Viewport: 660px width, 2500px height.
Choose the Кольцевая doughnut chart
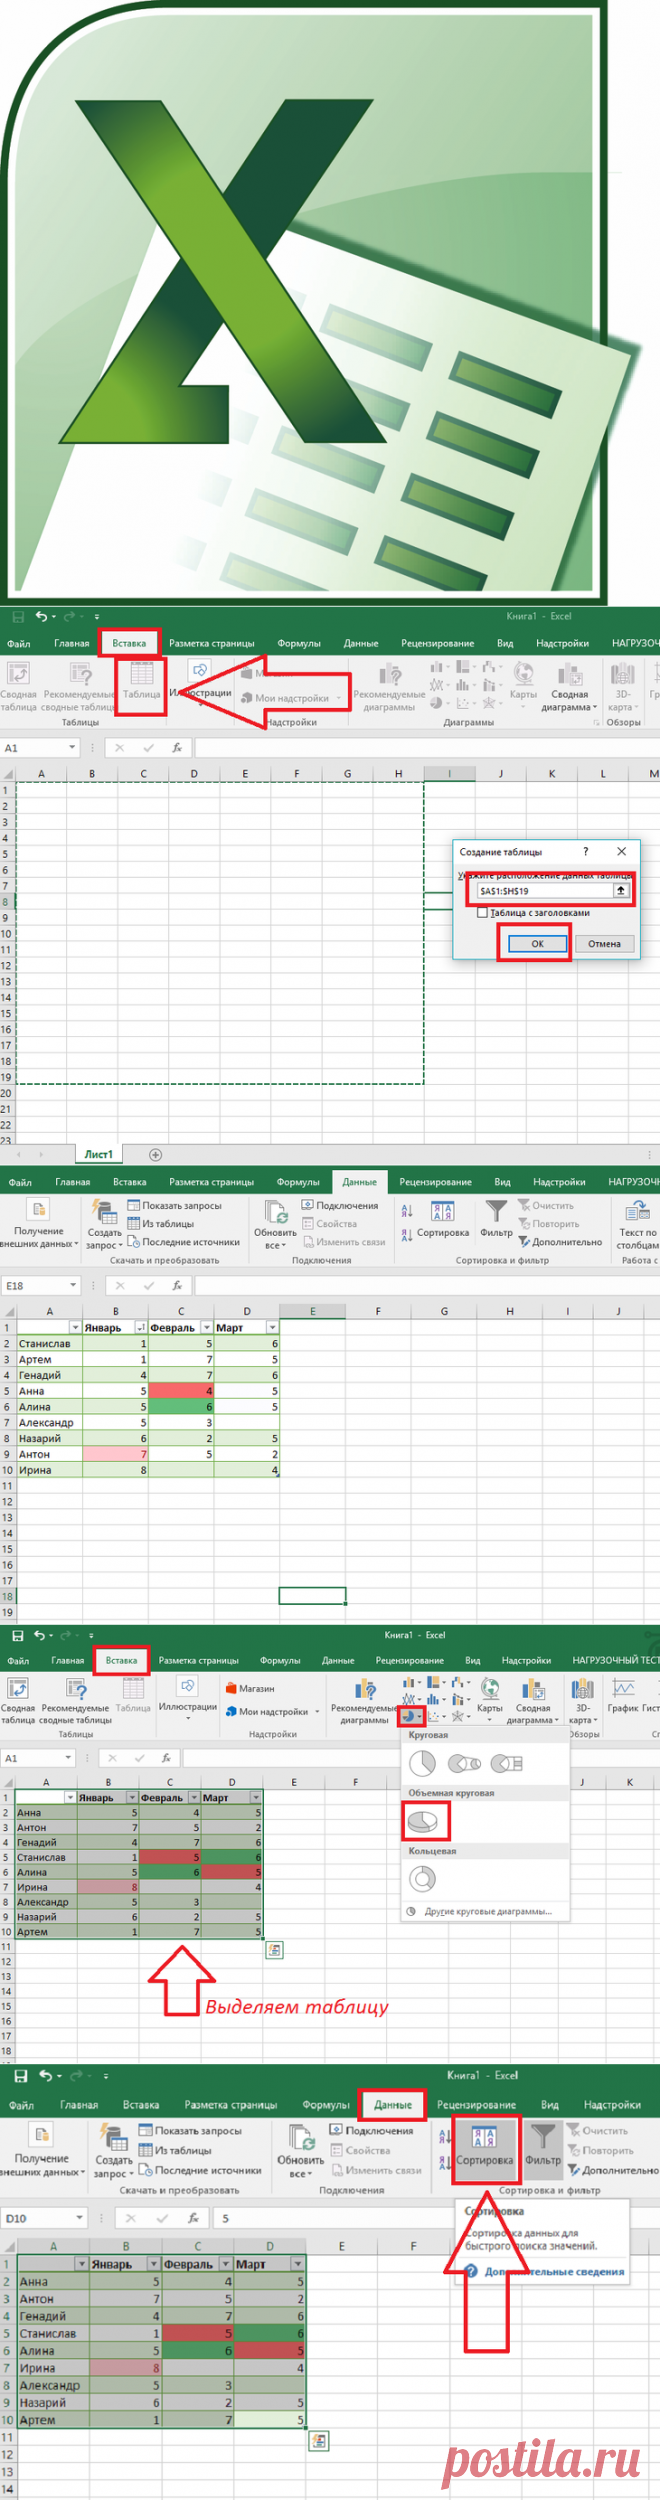(x=422, y=1879)
